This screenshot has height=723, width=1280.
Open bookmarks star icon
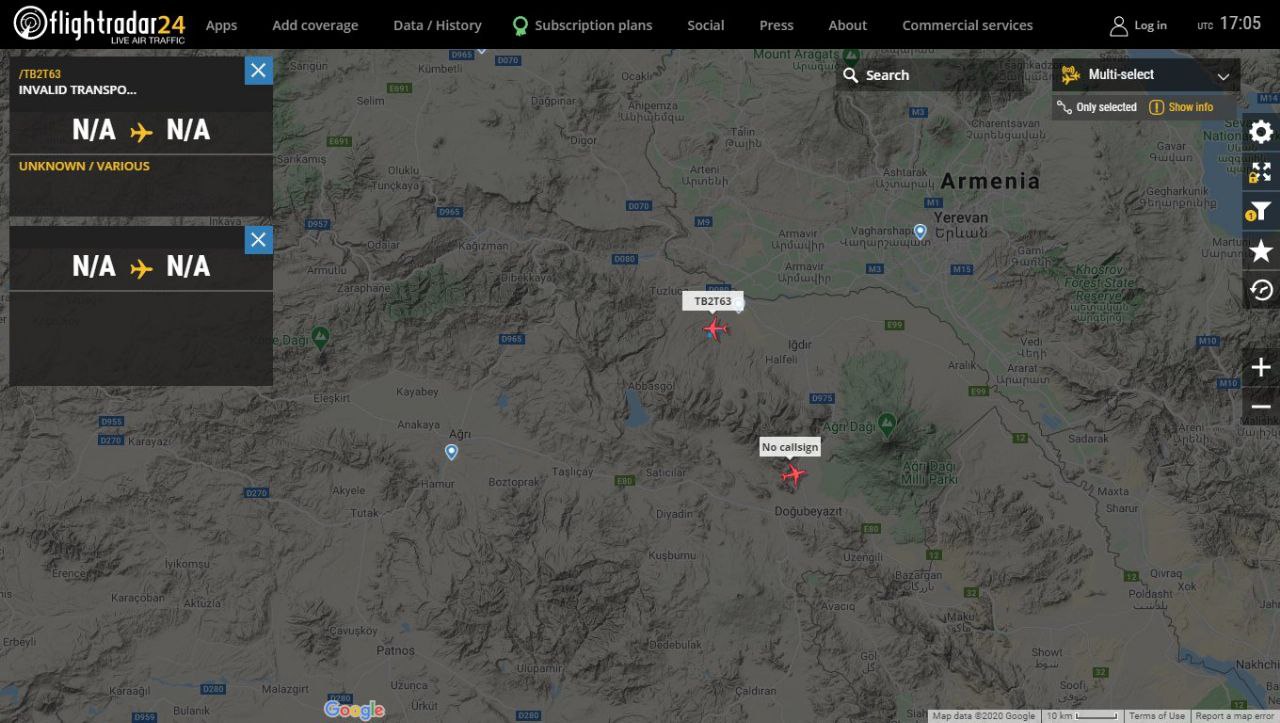click(1261, 251)
